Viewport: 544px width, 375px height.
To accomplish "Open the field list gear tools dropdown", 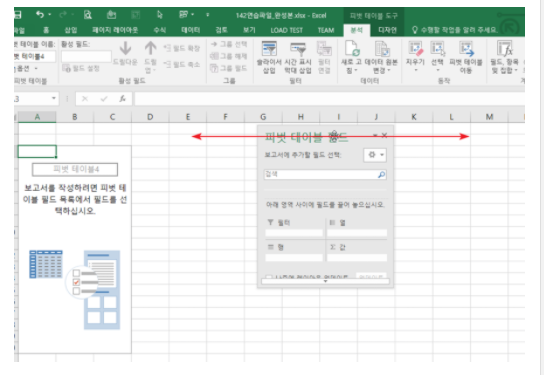I will pos(375,155).
